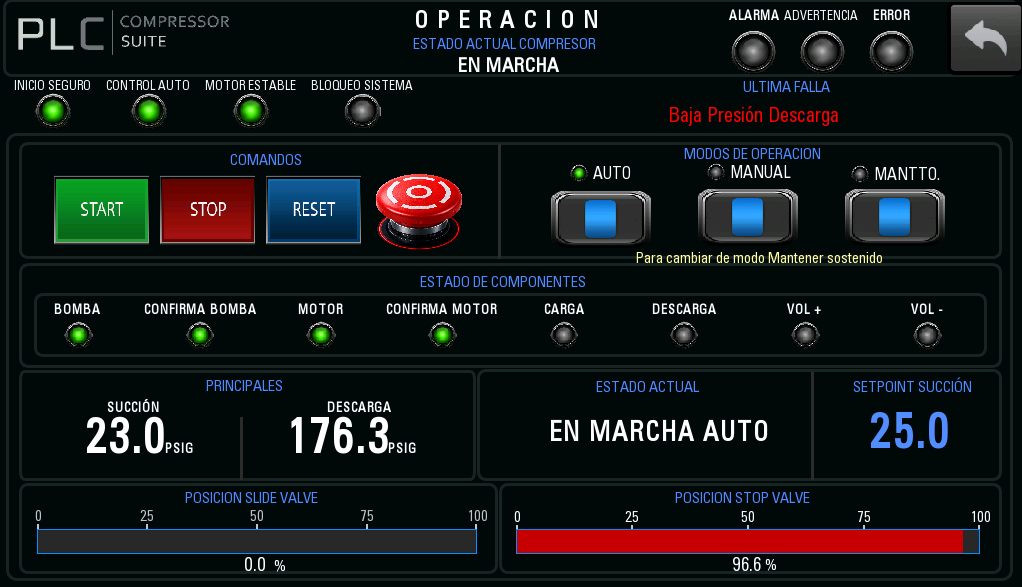Click the MOTOR status LED
1022x587 pixels.
click(x=321, y=335)
